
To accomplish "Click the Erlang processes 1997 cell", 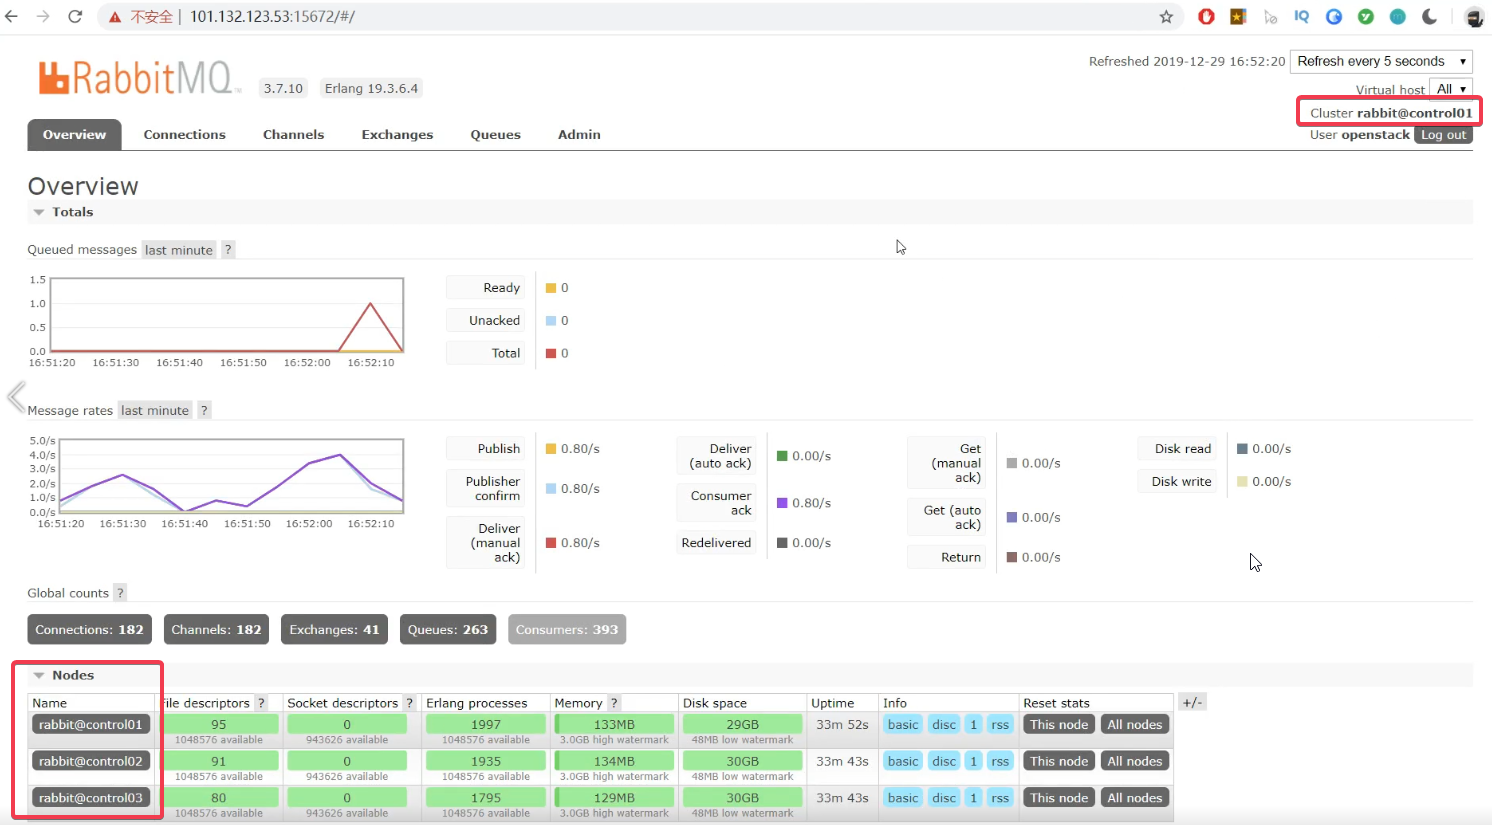I will [486, 724].
